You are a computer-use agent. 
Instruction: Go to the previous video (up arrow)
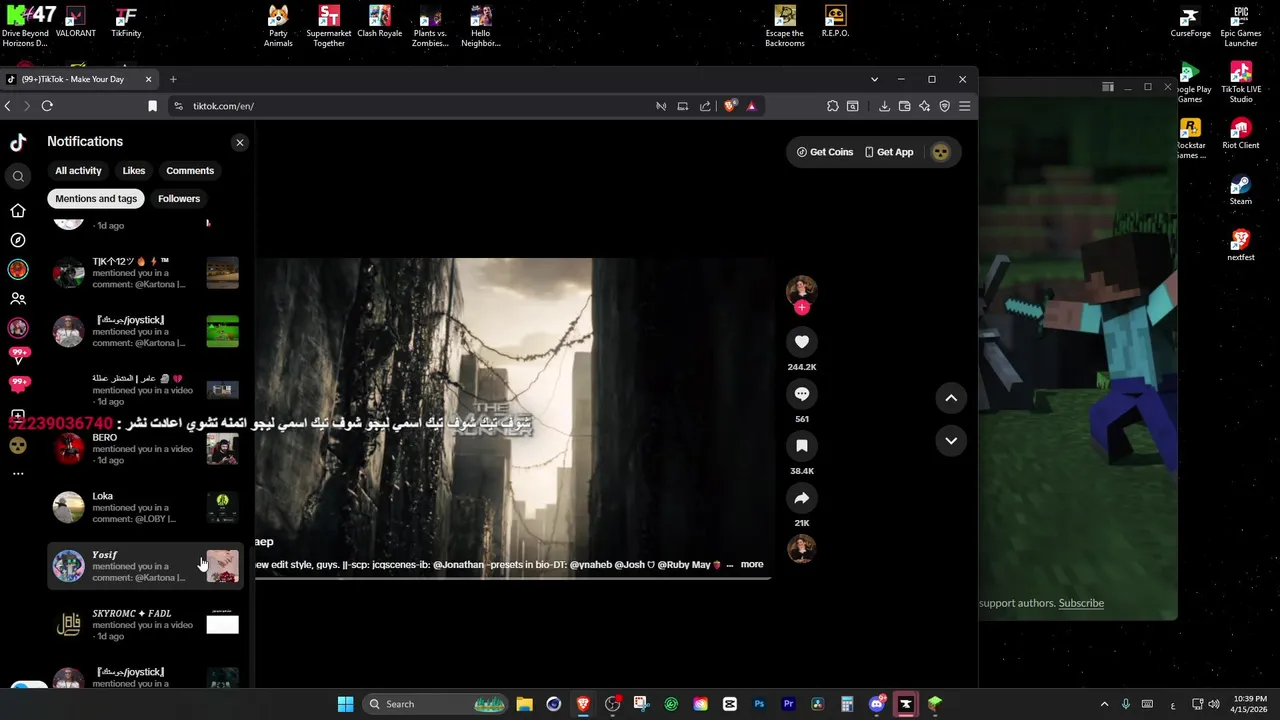[951, 398]
